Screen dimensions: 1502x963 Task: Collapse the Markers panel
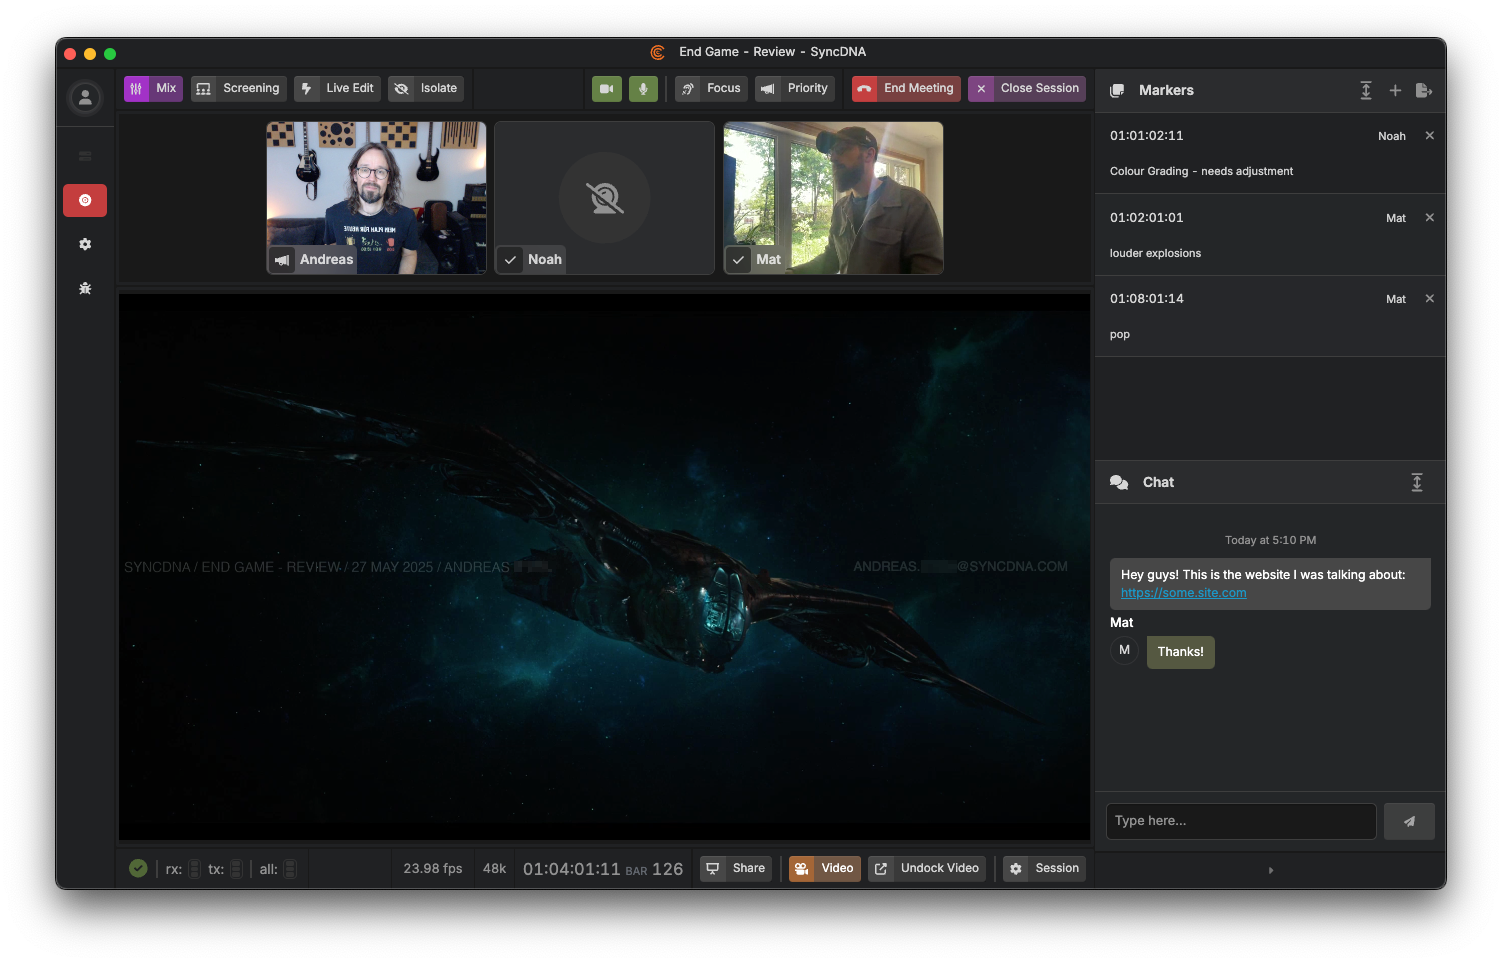coord(1366,90)
